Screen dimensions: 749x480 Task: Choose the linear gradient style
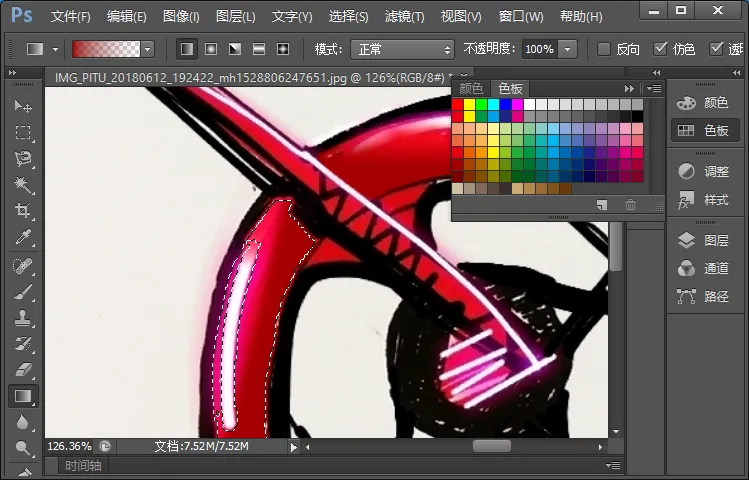pos(187,49)
